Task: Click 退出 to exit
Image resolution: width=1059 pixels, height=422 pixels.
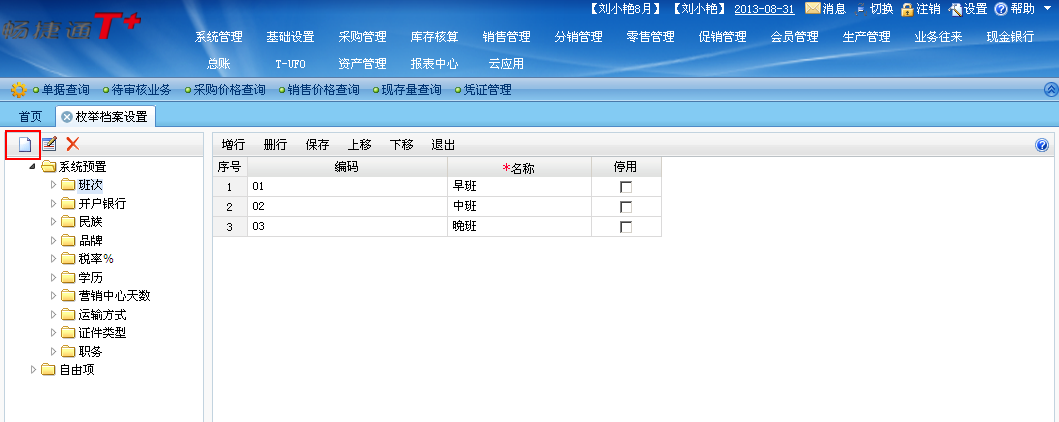Action: (x=443, y=144)
